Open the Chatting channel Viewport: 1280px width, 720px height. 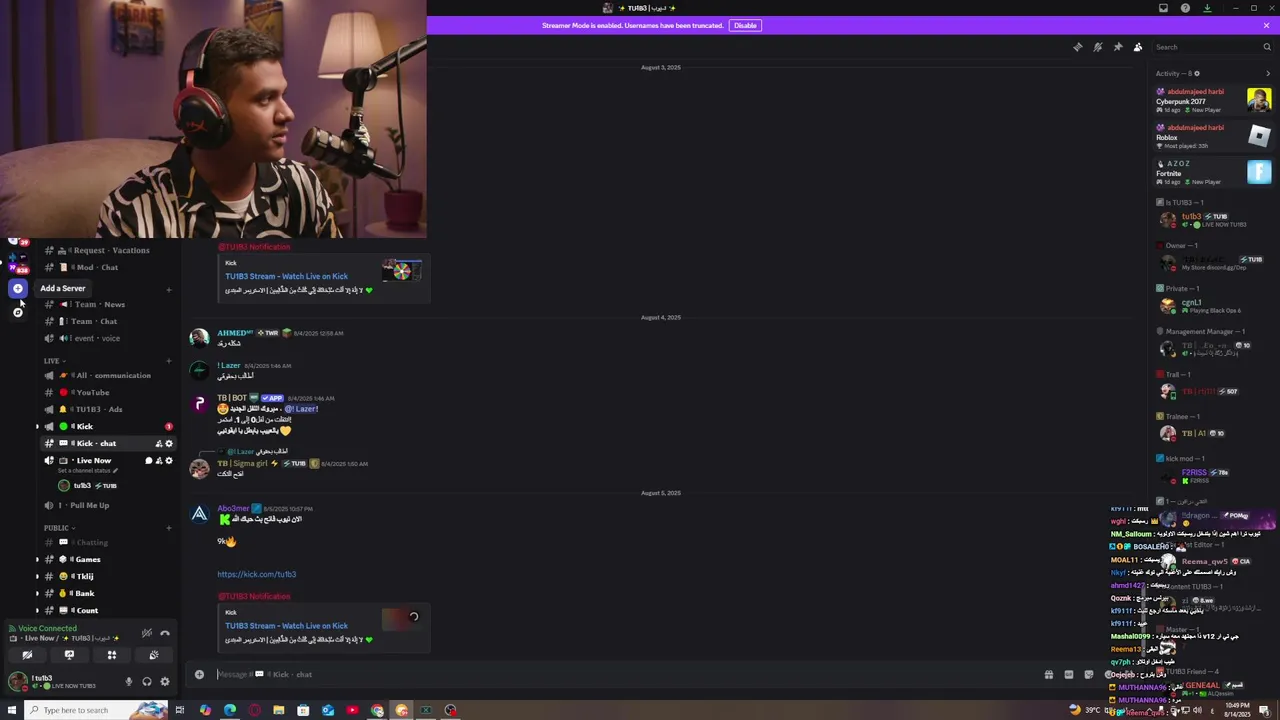tap(107, 542)
